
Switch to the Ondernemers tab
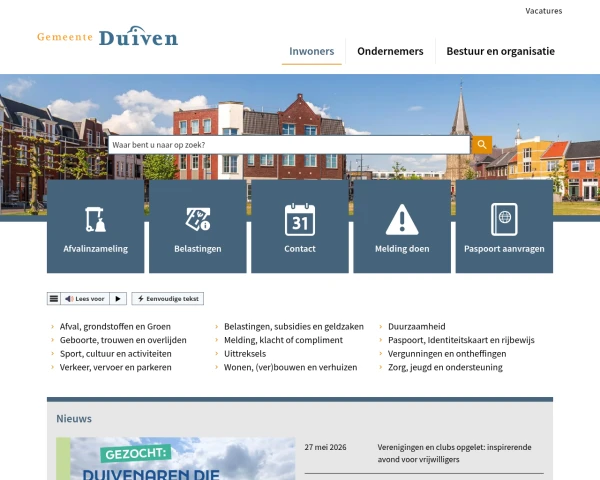(390, 51)
